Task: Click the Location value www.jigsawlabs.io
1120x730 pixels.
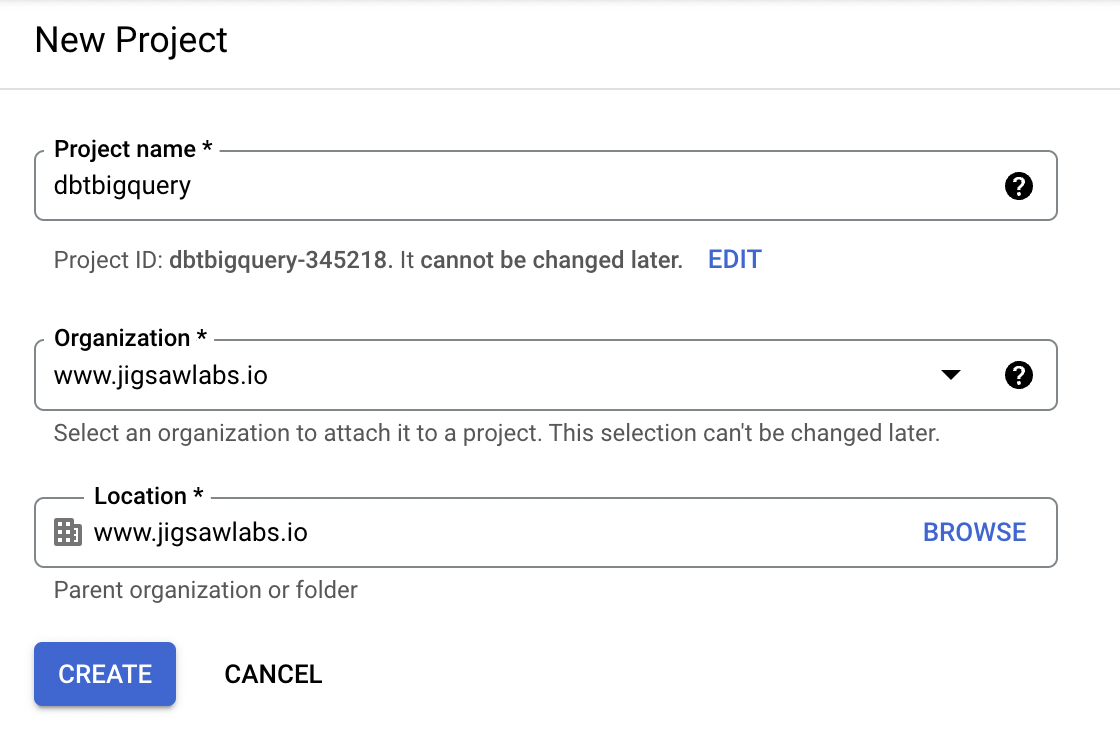Action: click(201, 533)
